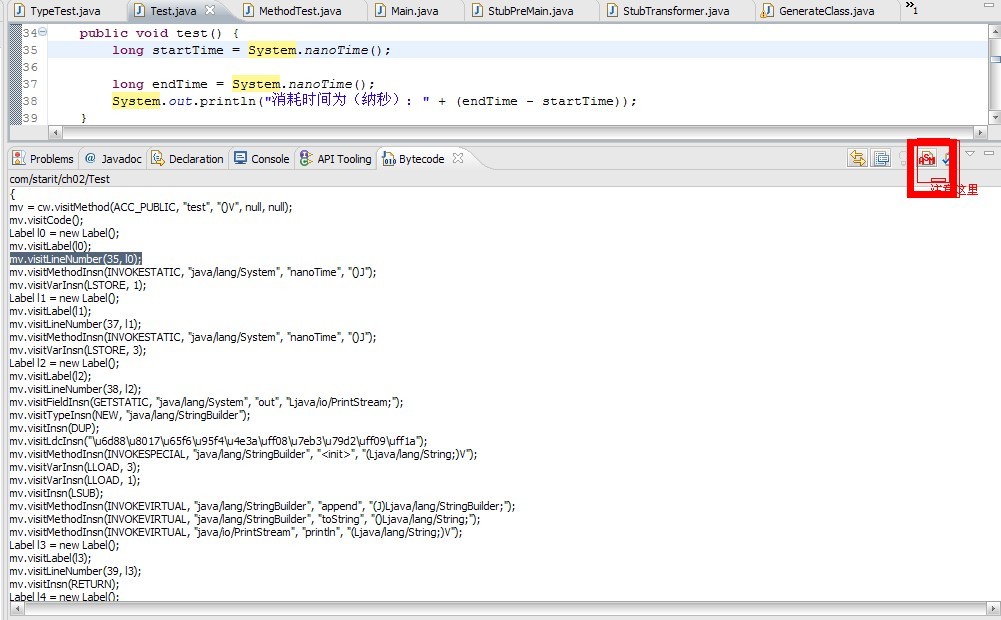
Task: Click line mv.visitLineNumber(38, l2);
Action: tap(75, 389)
